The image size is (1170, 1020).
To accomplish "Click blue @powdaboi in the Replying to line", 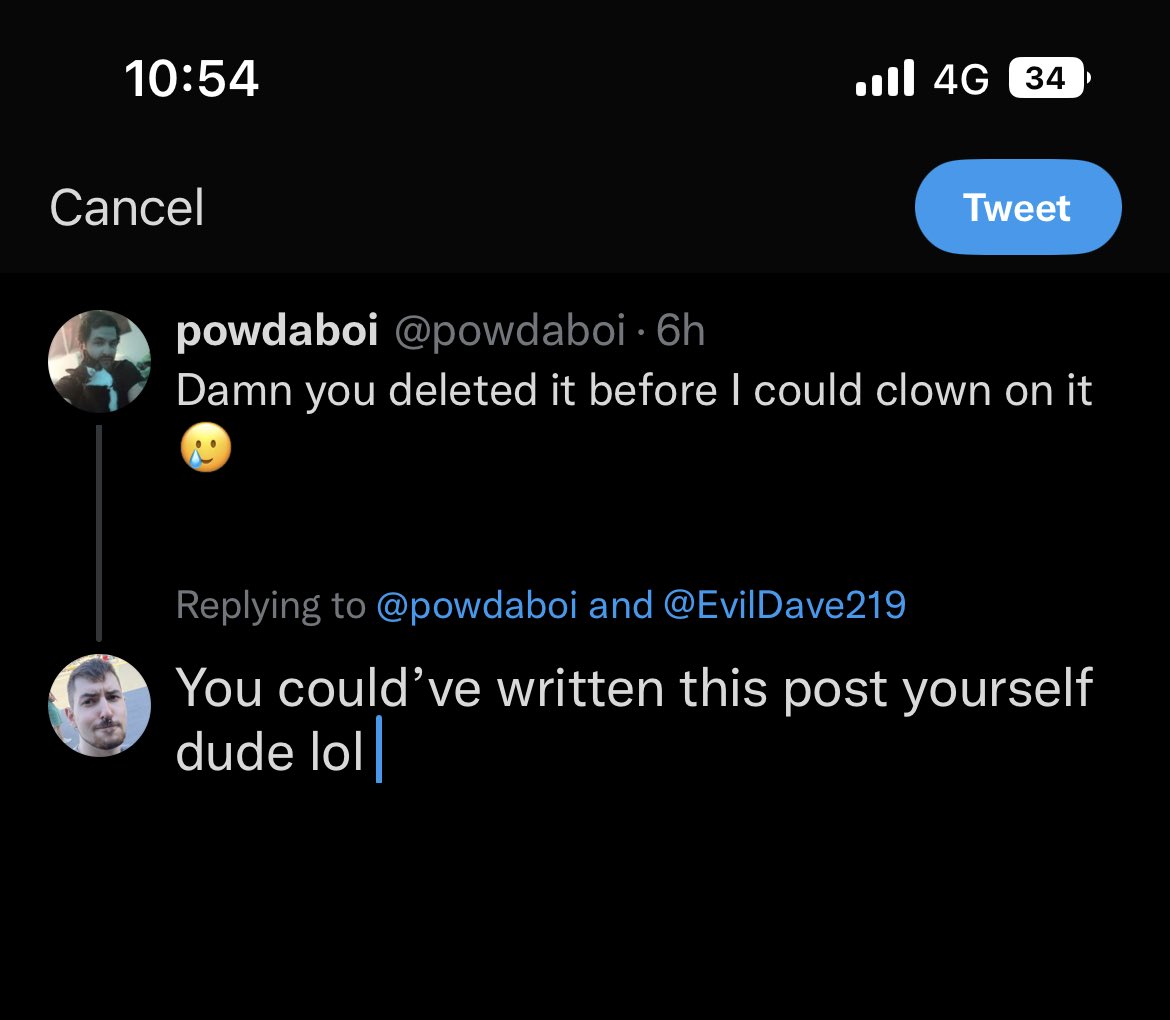I will click(x=476, y=605).
